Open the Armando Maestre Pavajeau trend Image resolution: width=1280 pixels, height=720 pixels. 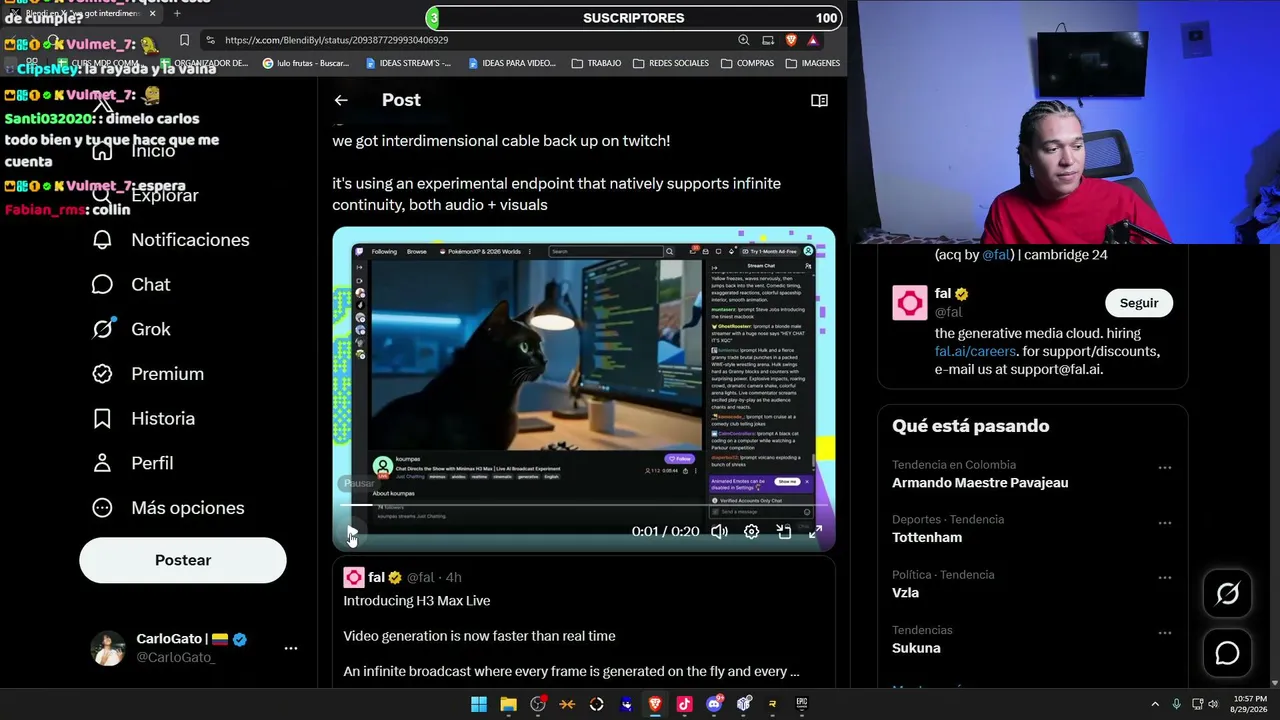pos(980,483)
